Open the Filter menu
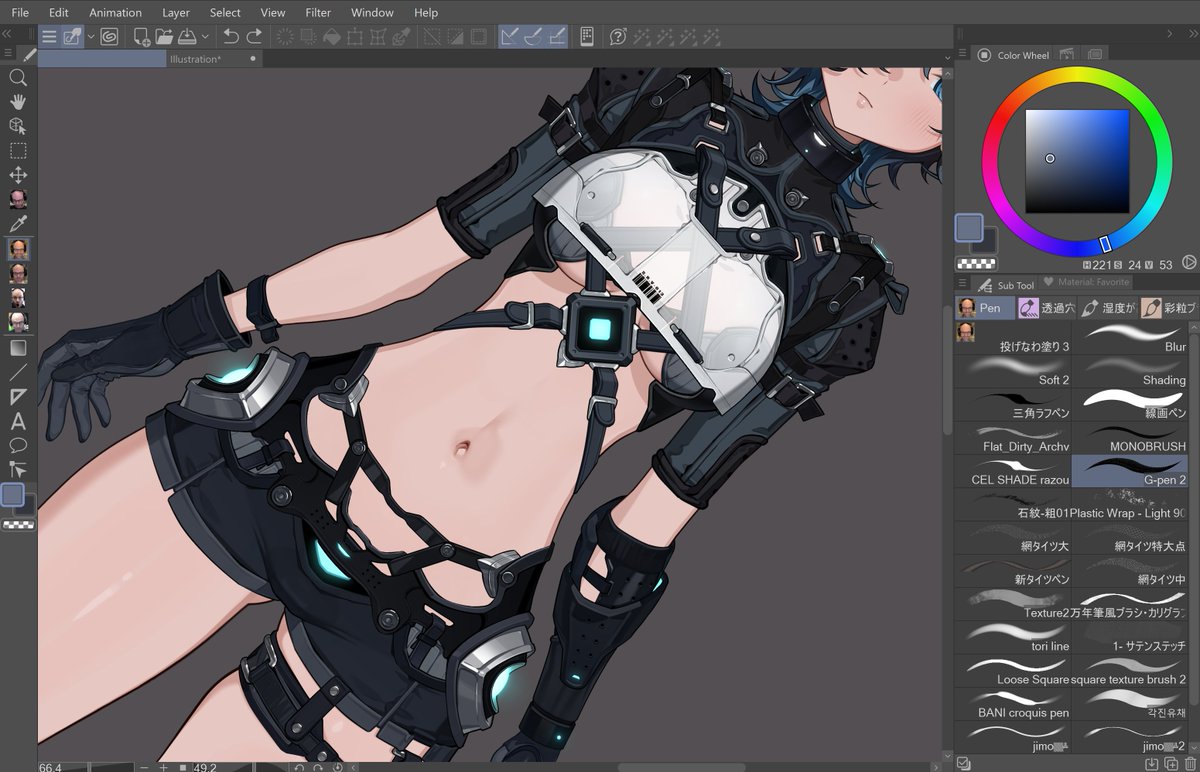The width and height of the screenshot is (1200, 772). point(318,12)
